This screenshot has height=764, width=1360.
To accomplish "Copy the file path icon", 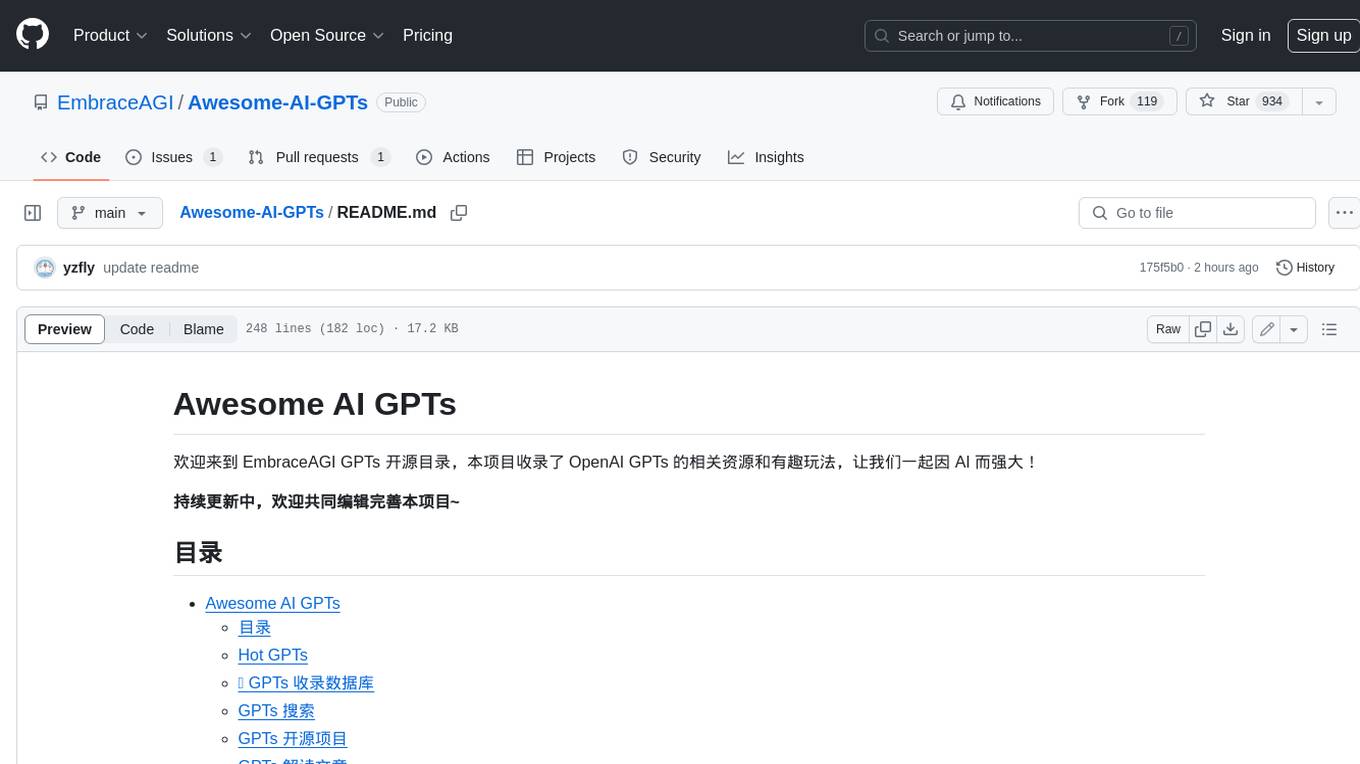I will [459, 213].
